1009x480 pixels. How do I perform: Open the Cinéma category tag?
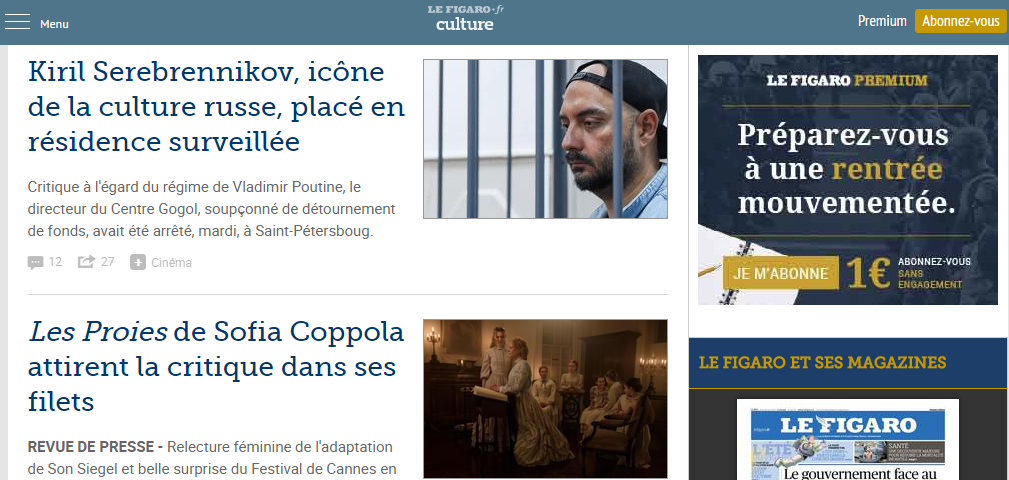point(171,263)
